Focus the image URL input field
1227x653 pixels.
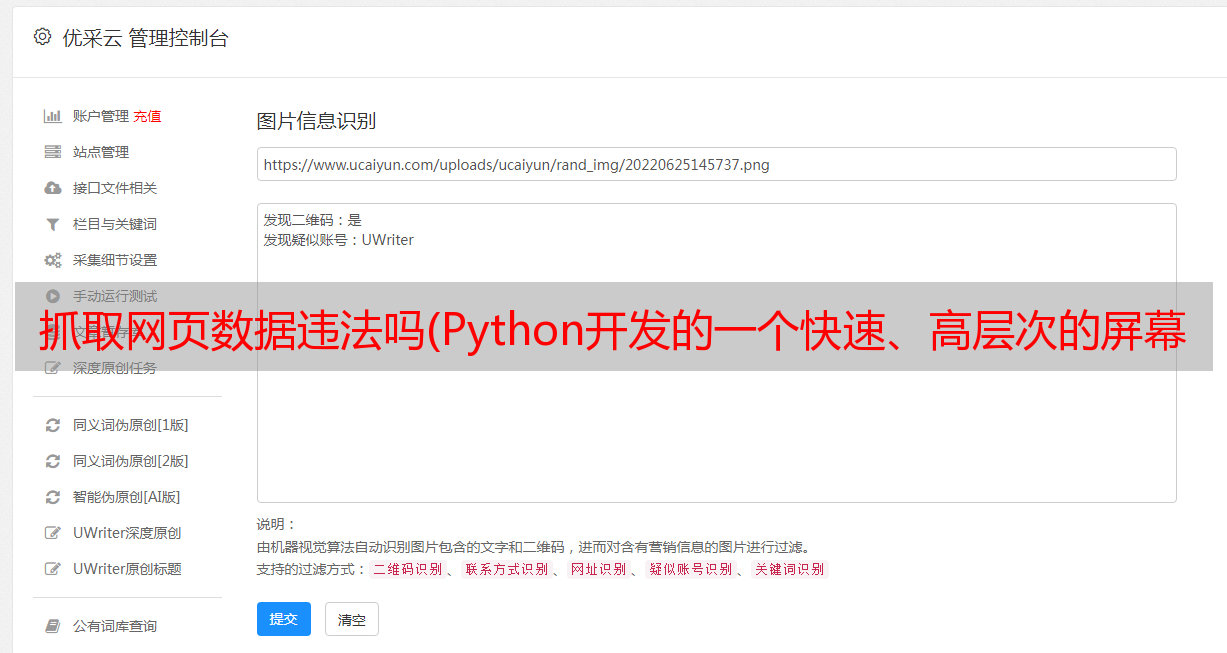pos(716,164)
